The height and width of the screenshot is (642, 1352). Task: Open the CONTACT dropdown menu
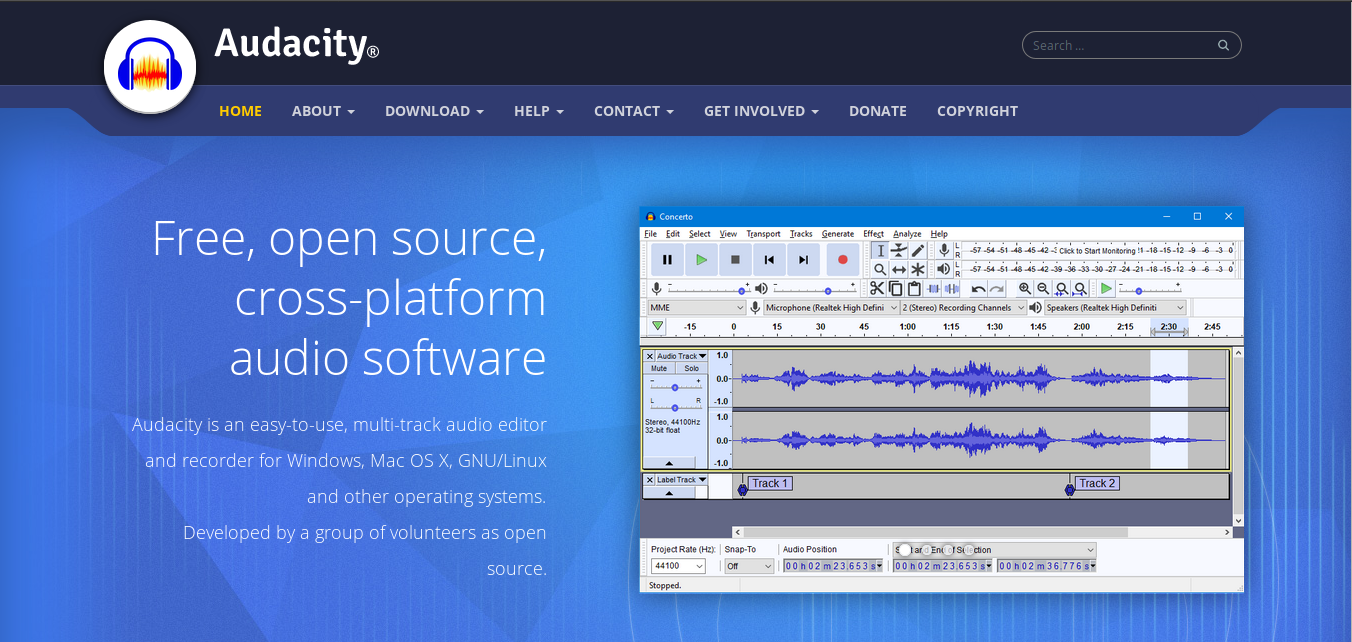[634, 111]
